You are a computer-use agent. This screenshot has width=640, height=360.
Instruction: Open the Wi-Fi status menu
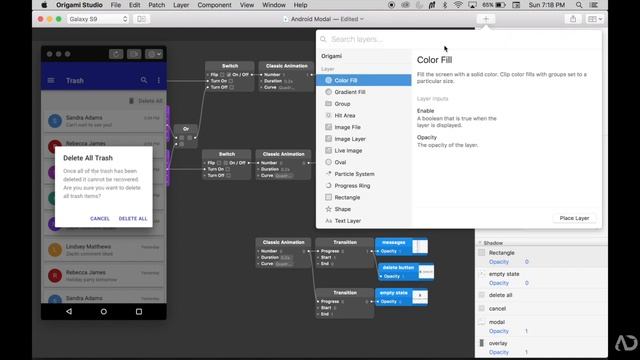(458, 5)
